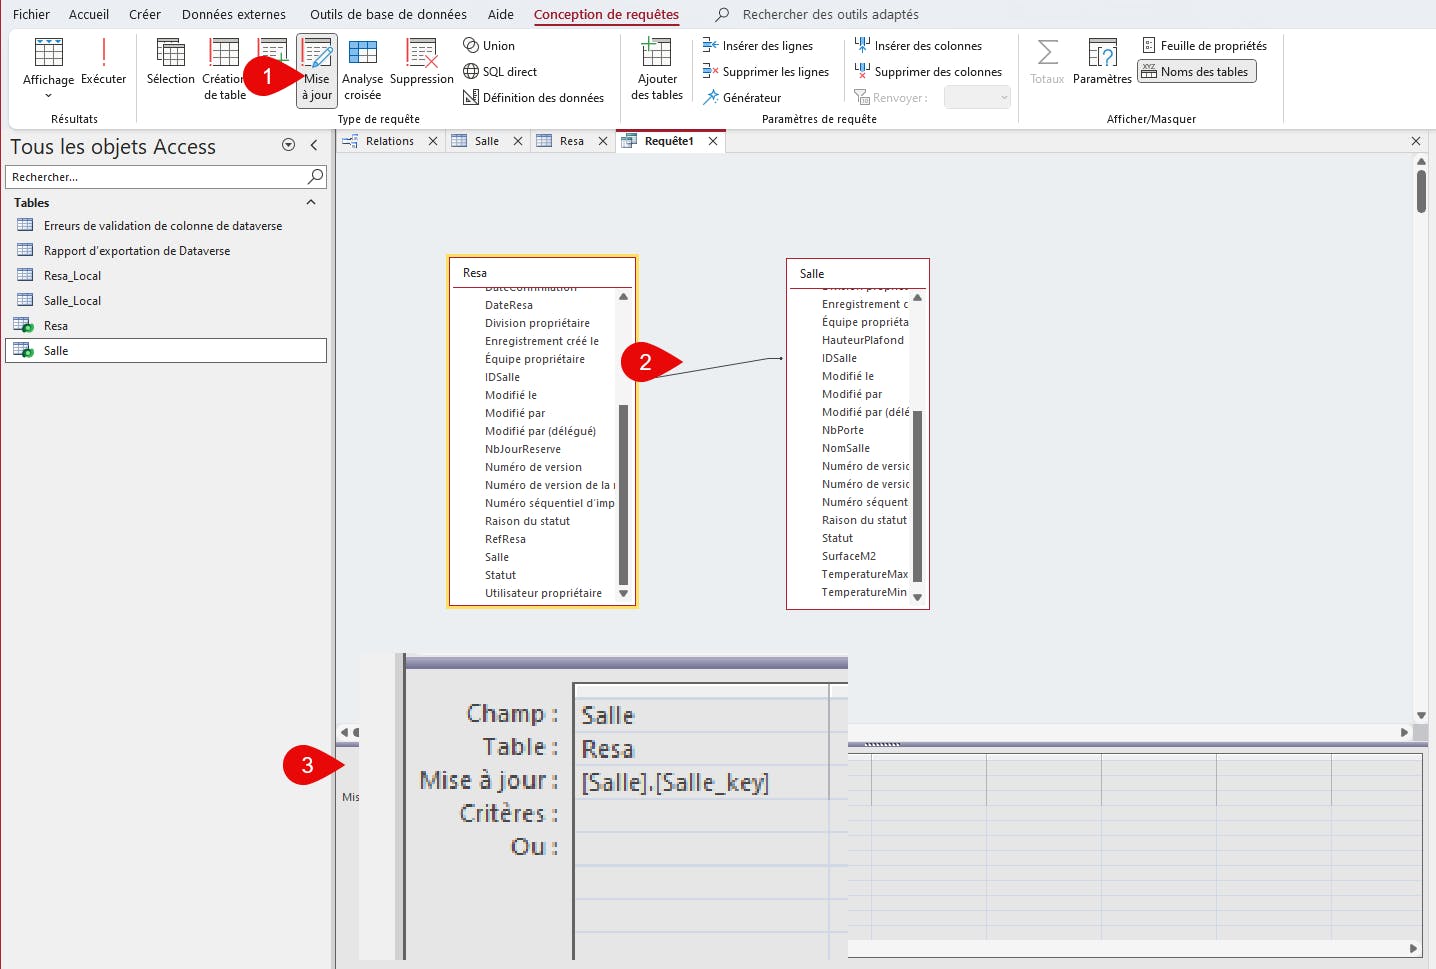Select the IDSalle field in Resa table
Screen dimensions: 1436x969
click(x=502, y=377)
